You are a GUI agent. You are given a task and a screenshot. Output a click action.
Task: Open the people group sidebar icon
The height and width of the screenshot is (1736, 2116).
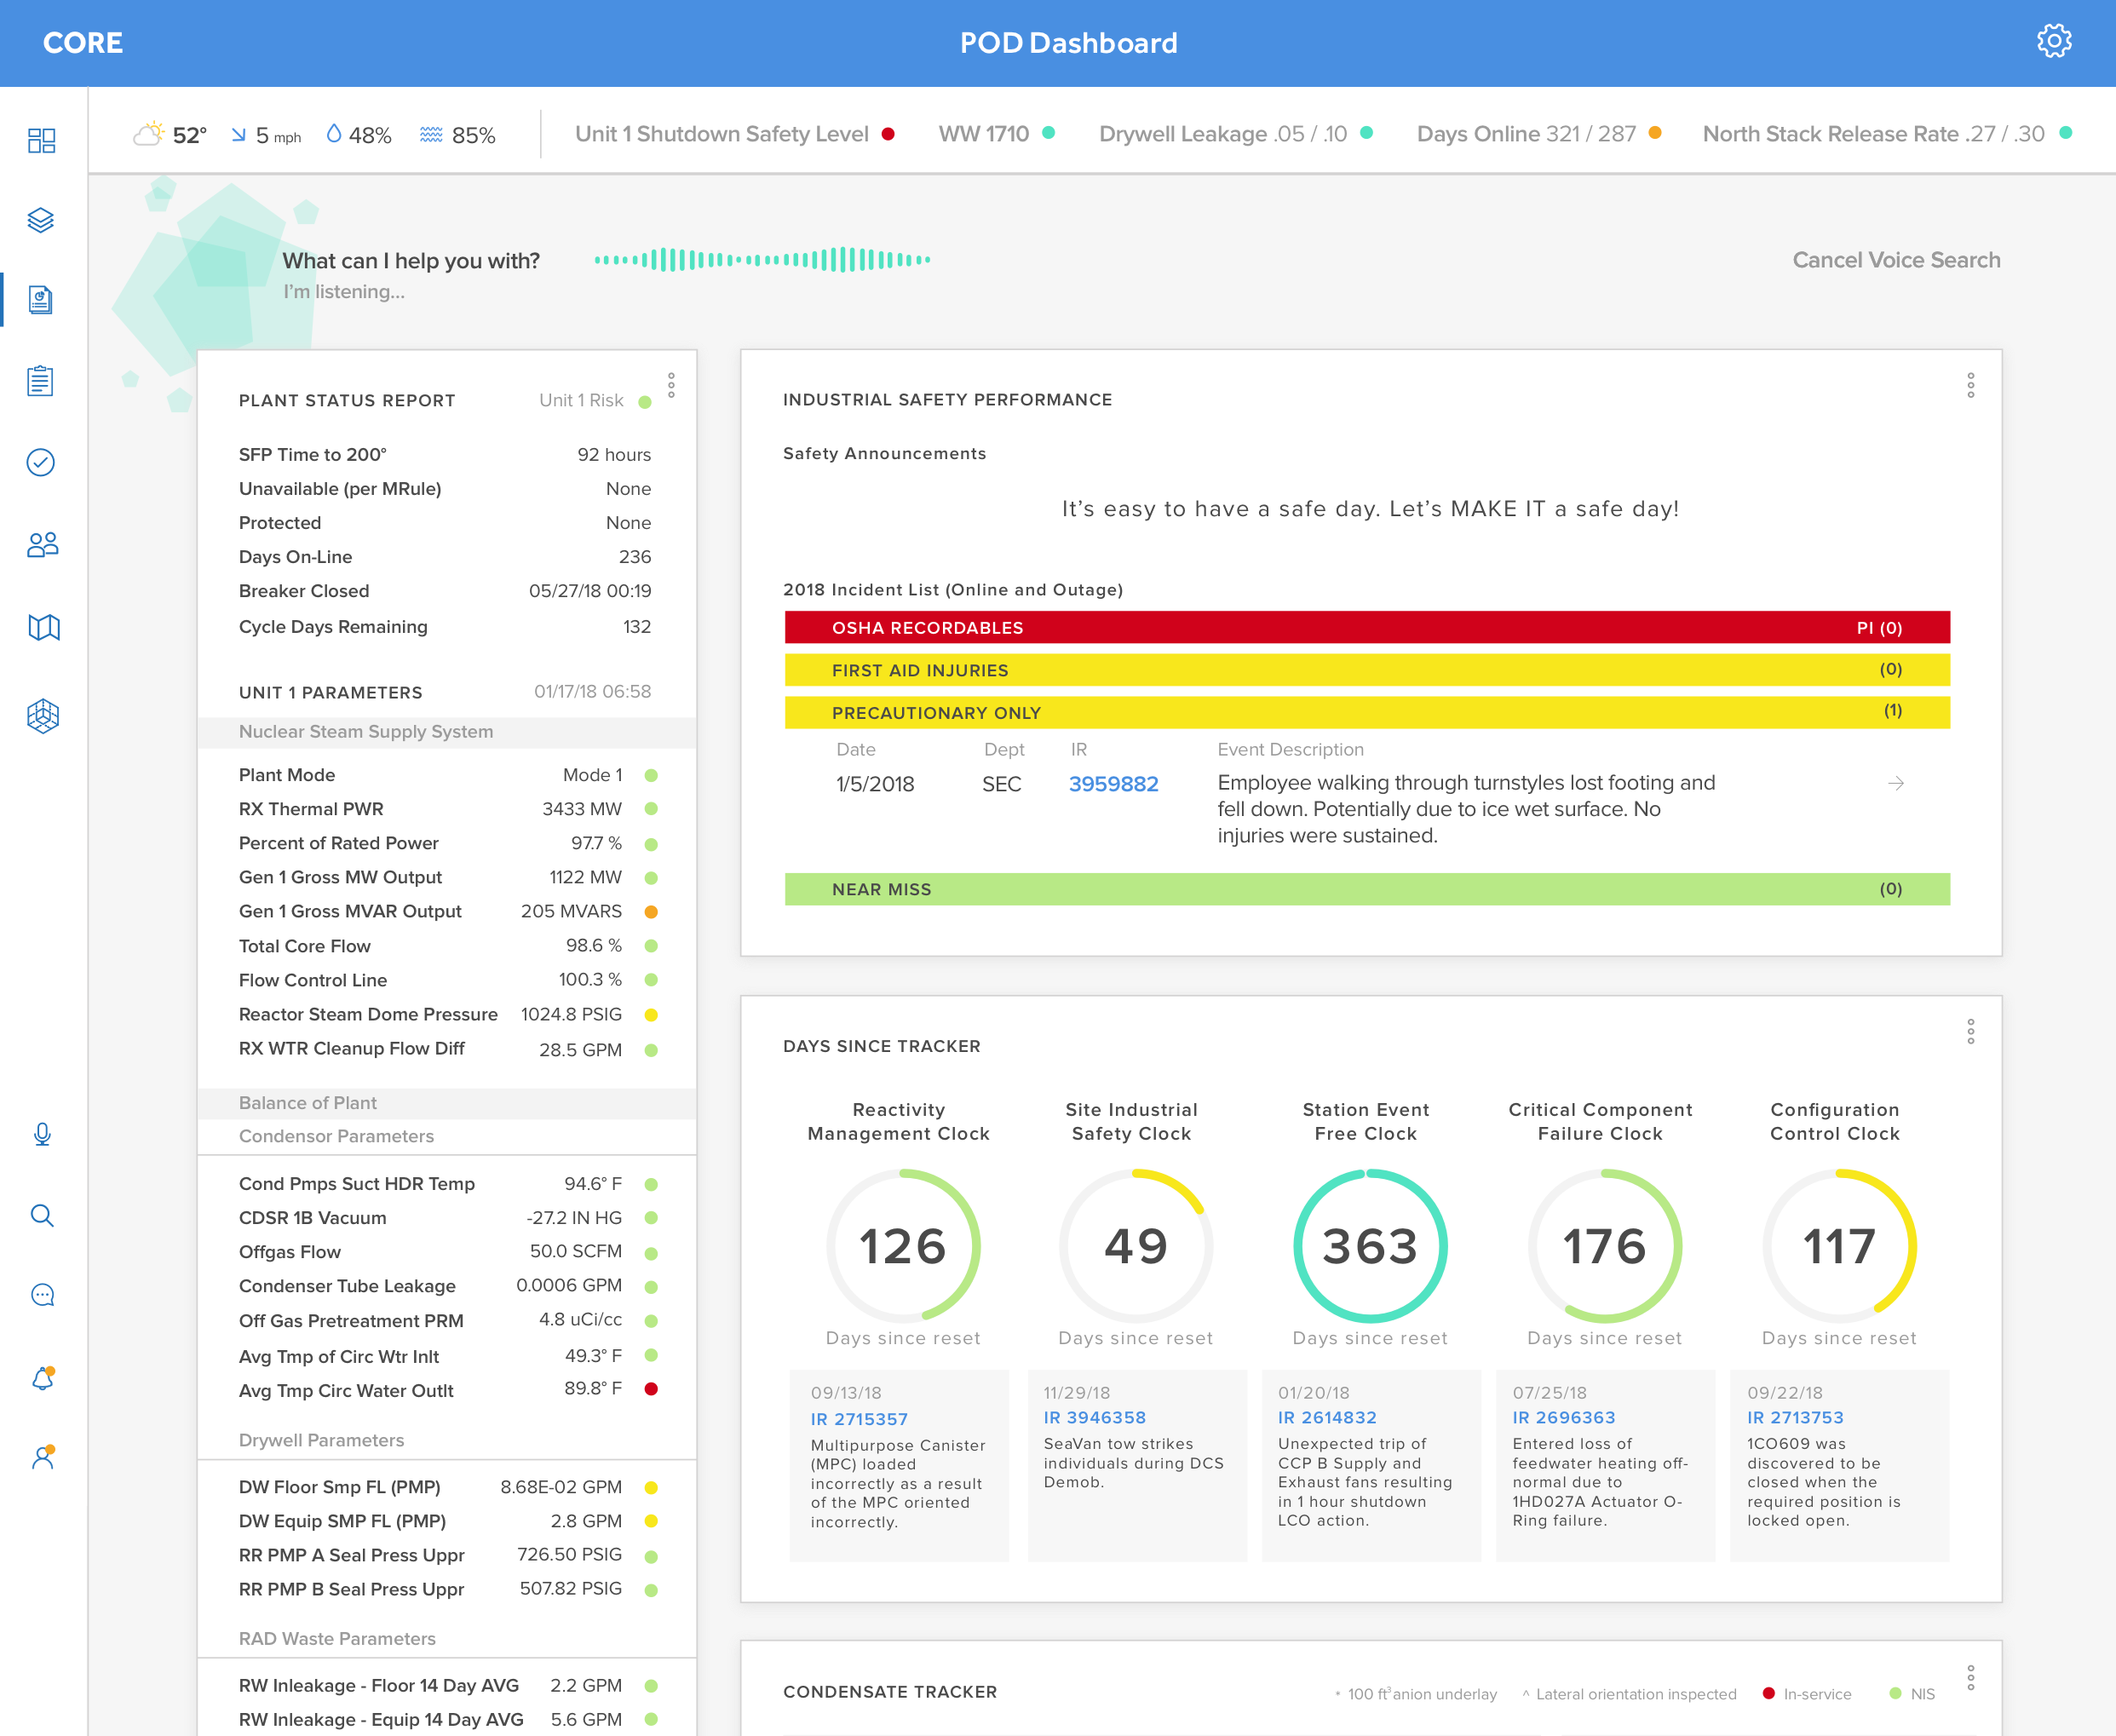click(42, 544)
